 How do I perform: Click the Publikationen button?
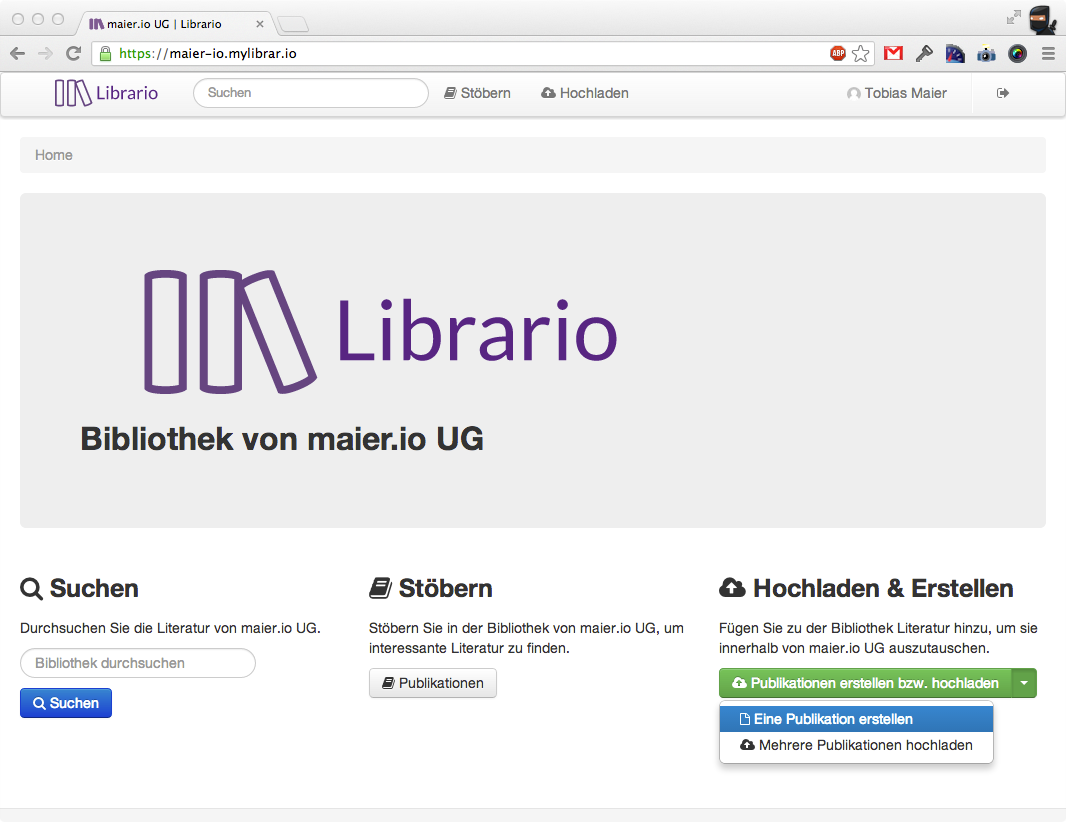coord(433,683)
